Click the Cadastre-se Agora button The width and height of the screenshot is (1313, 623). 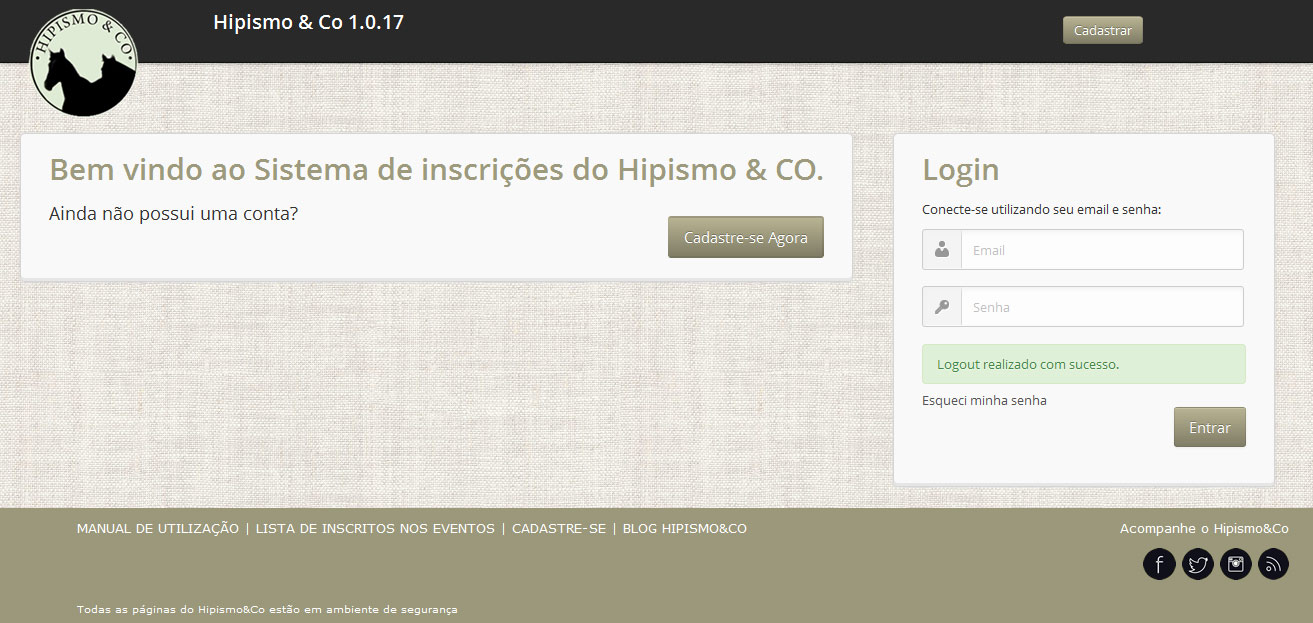[x=746, y=237]
